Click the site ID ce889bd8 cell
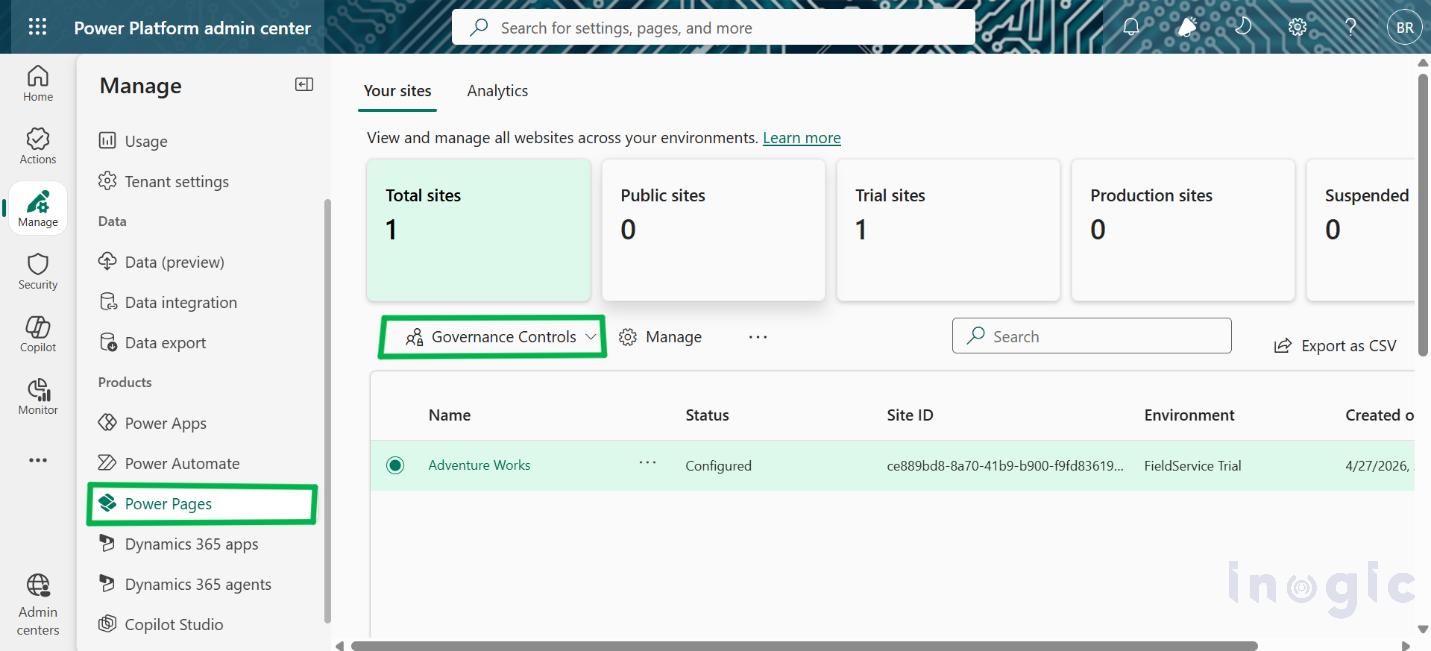1431x651 pixels. (1005, 466)
